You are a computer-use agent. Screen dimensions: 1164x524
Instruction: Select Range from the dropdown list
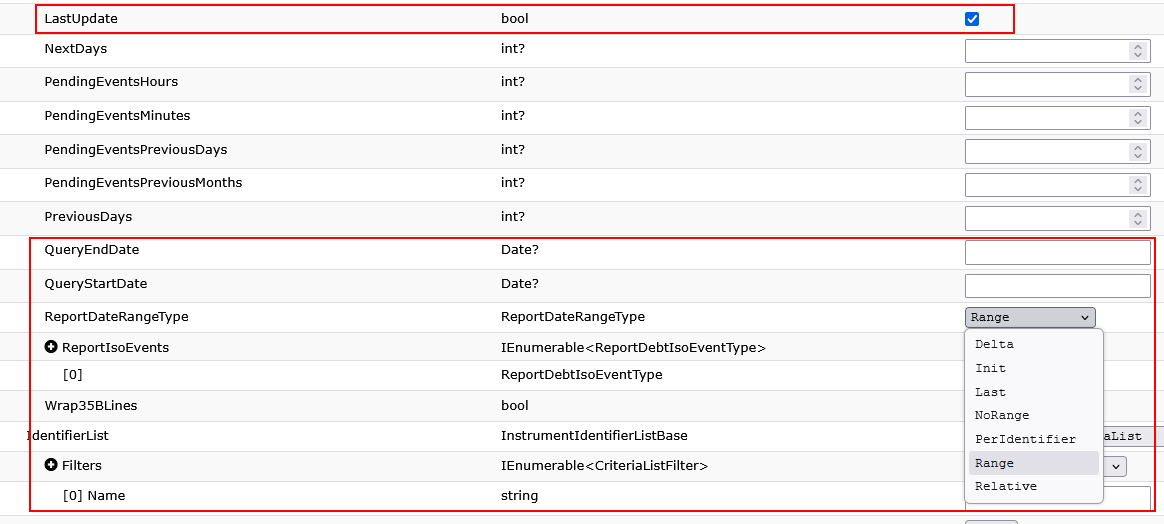1033,463
